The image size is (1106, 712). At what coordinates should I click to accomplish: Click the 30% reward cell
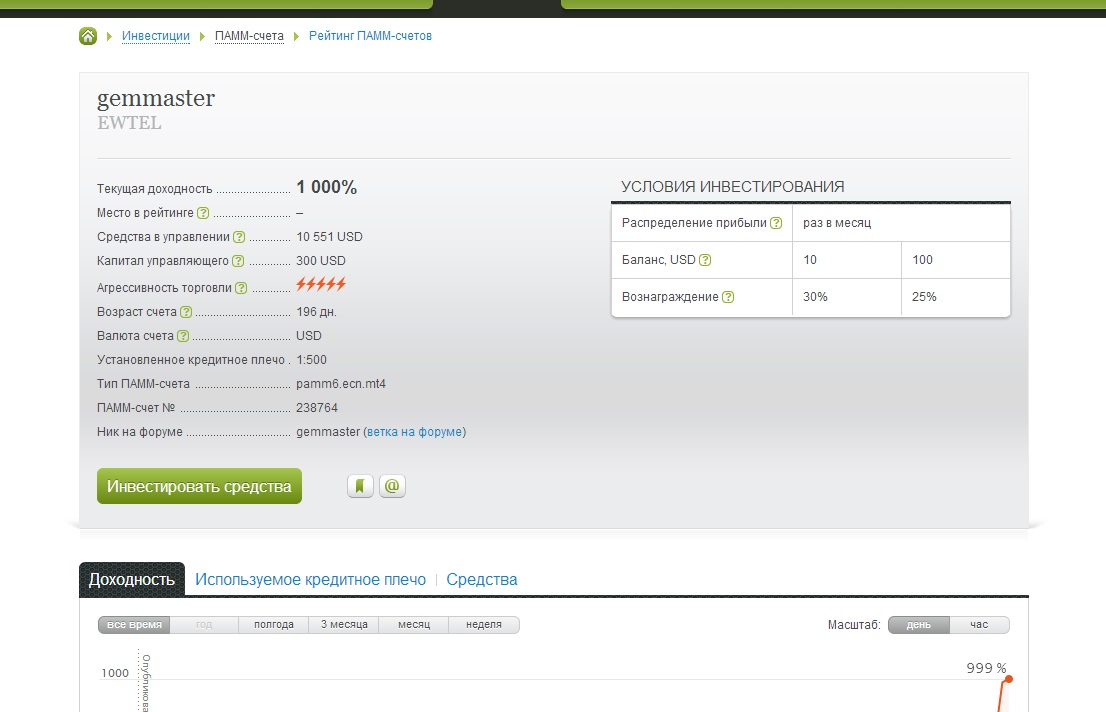click(x=846, y=297)
